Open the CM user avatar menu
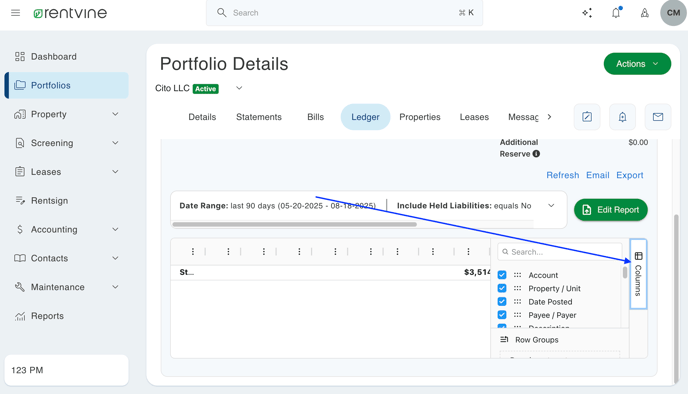 673,13
